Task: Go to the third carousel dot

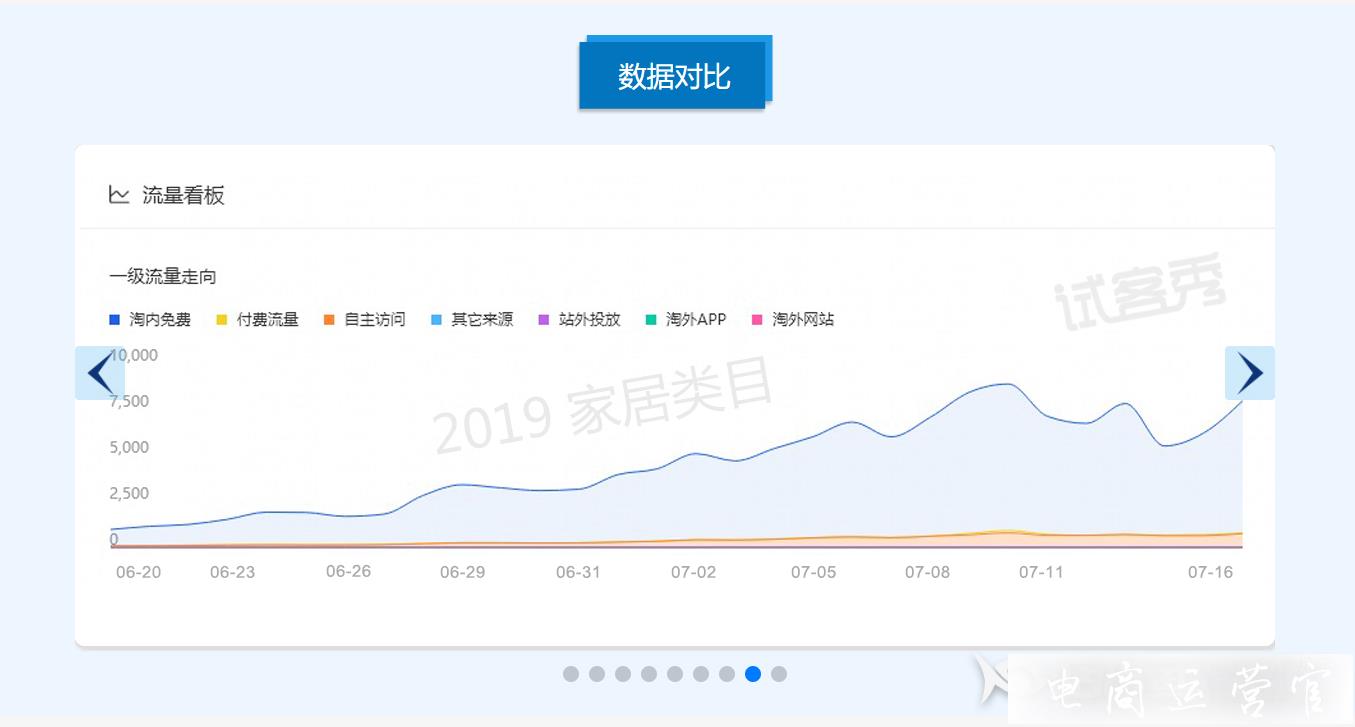Action: [x=623, y=674]
